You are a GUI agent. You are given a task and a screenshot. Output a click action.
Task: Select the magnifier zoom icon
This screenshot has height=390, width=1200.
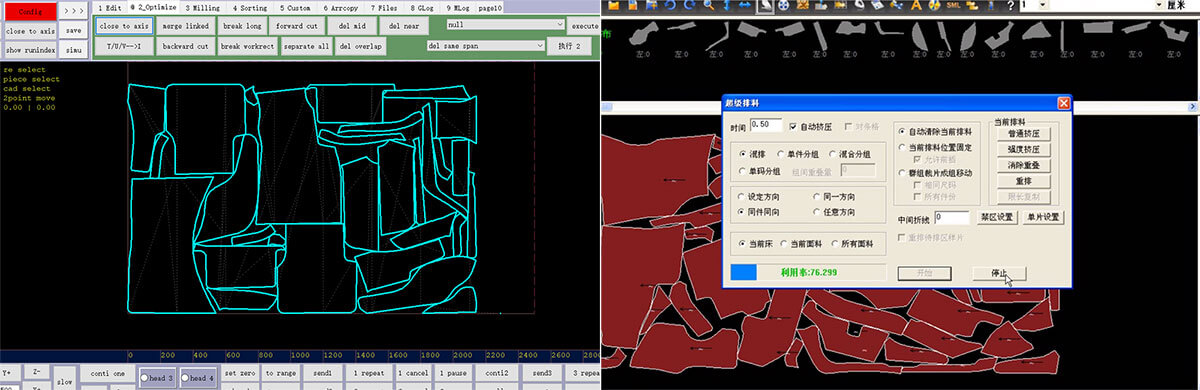tap(709, 5)
